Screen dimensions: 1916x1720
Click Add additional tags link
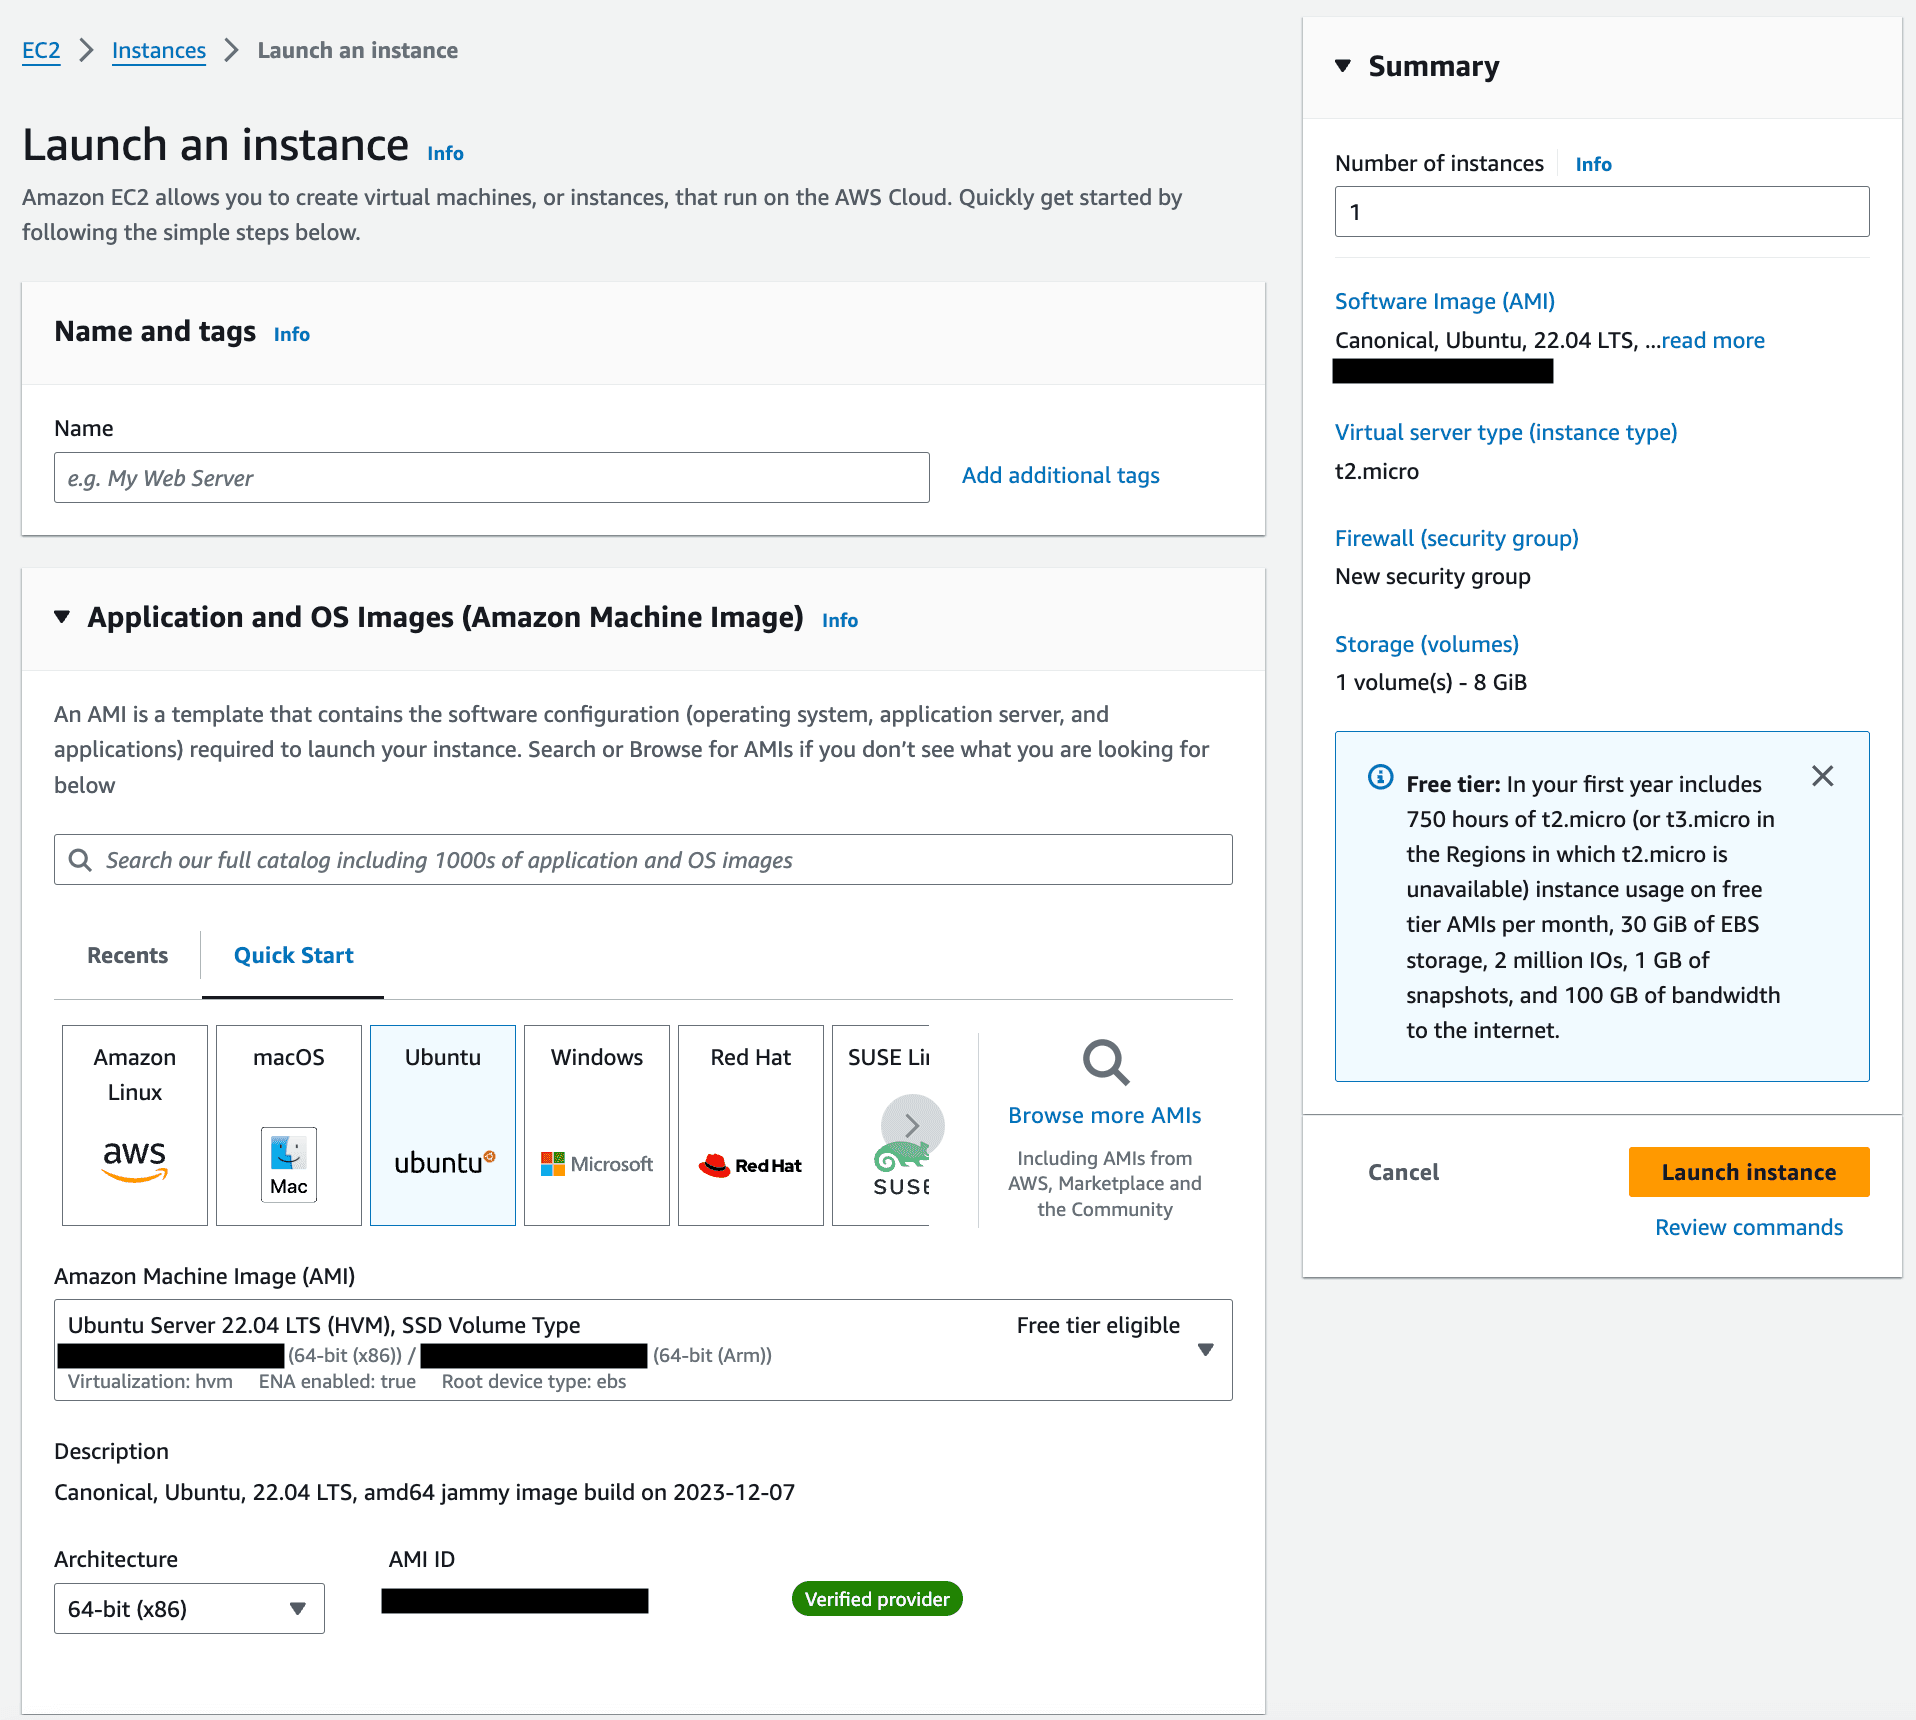1061,475
